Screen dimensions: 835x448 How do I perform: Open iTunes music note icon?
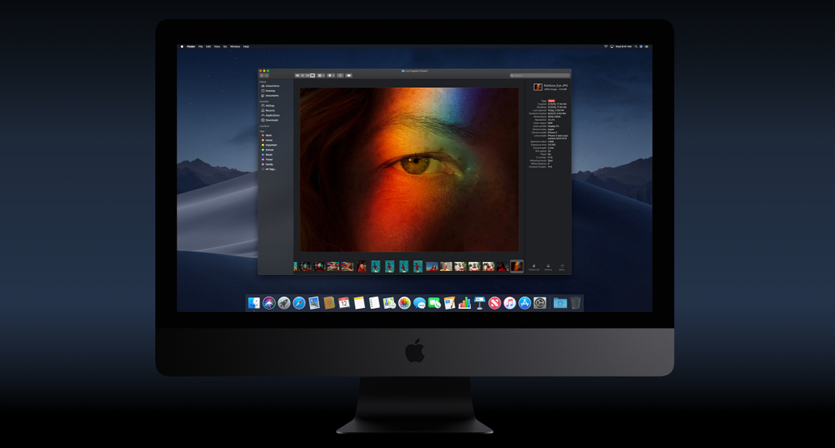pos(510,303)
